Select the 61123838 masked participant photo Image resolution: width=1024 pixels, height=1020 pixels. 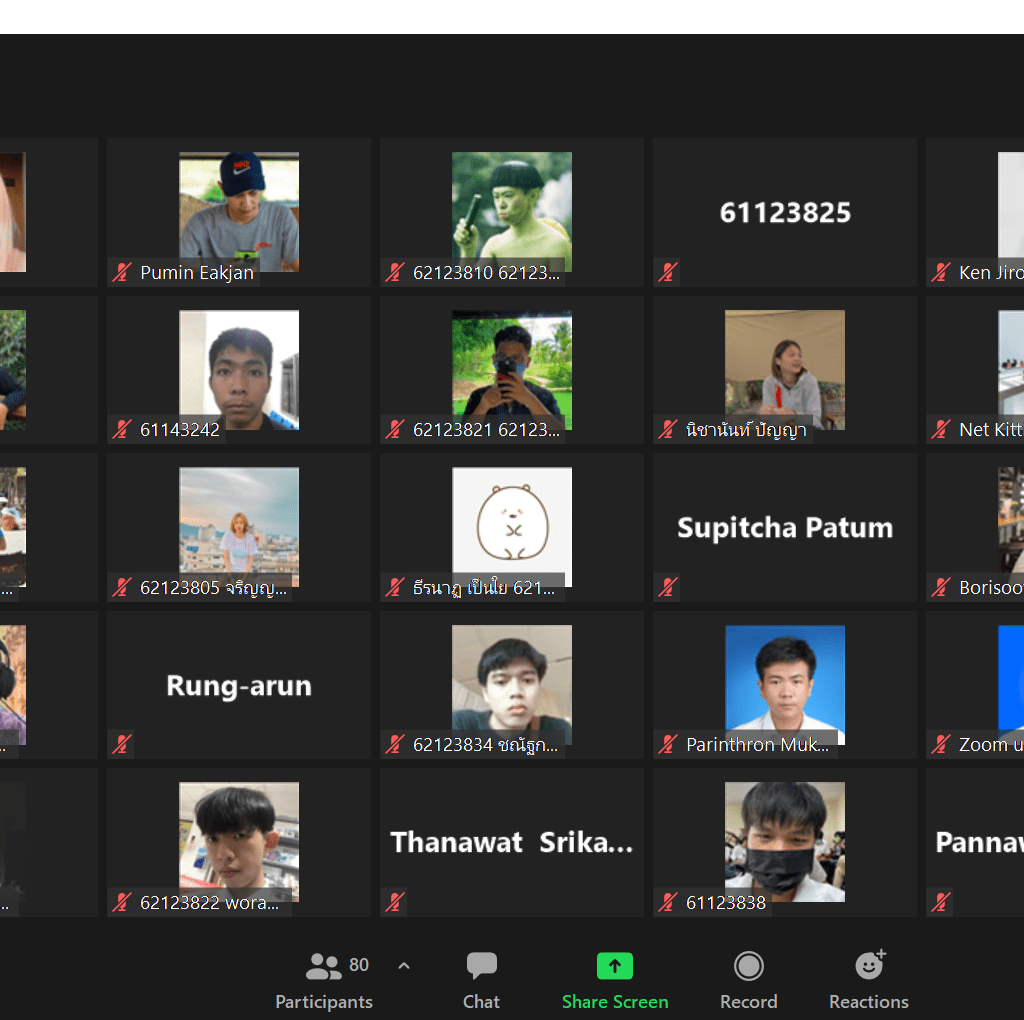tap(785, 842)
